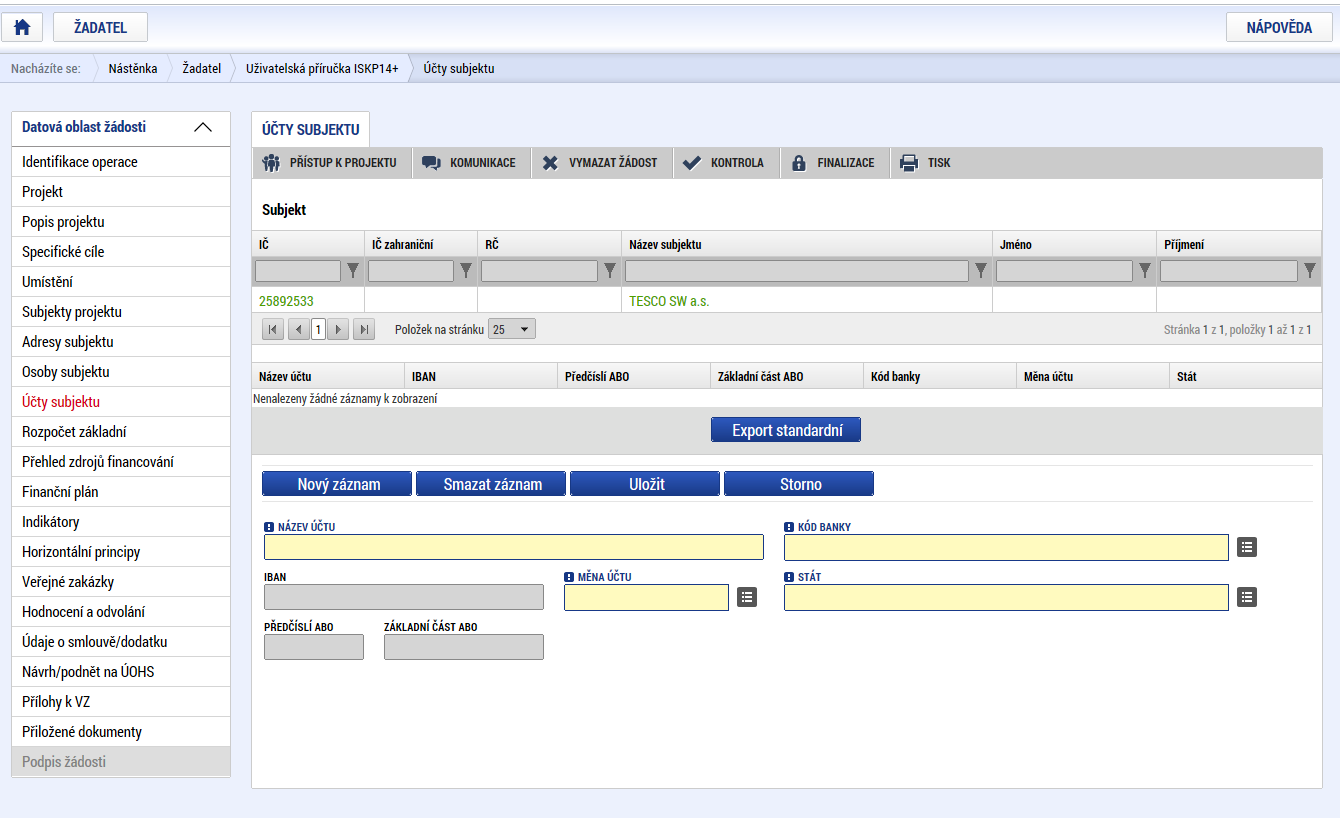The height and width of the screenshot is (818, 1340).
Task: Open Finanční plán sidebar item
Action: click(120, 492)
